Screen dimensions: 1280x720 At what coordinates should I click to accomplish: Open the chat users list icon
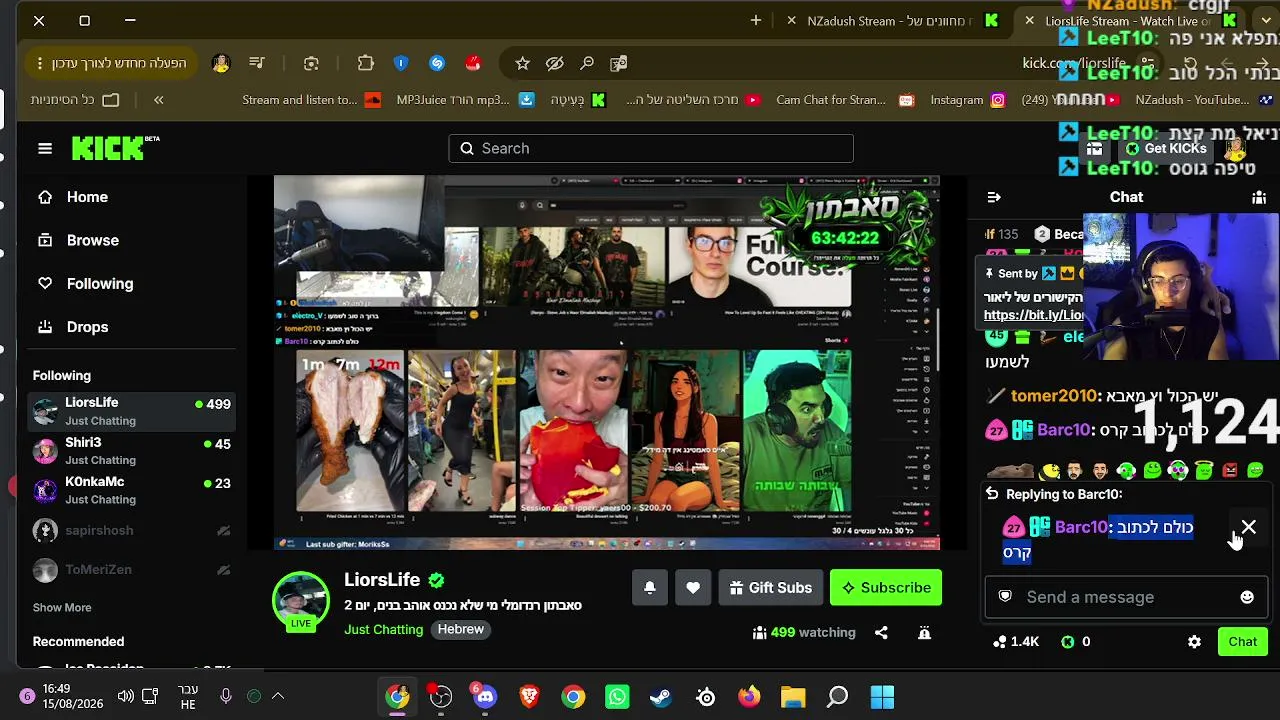pos(1259,197)
